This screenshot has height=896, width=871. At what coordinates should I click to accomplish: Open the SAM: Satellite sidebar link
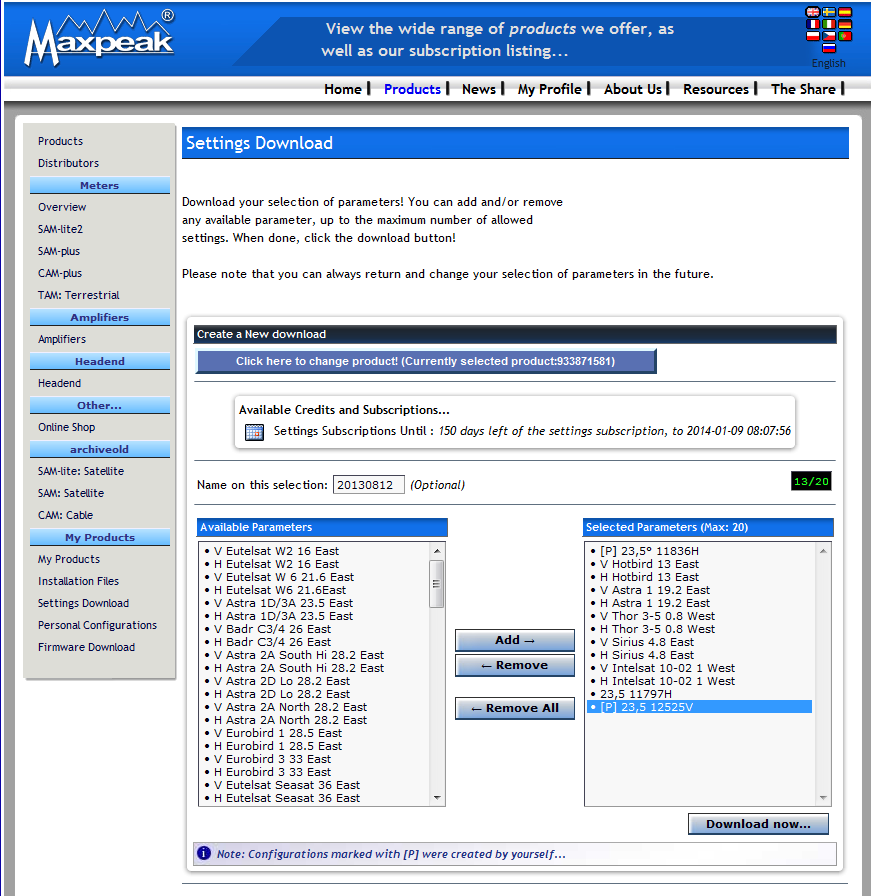tap(71, 493)
